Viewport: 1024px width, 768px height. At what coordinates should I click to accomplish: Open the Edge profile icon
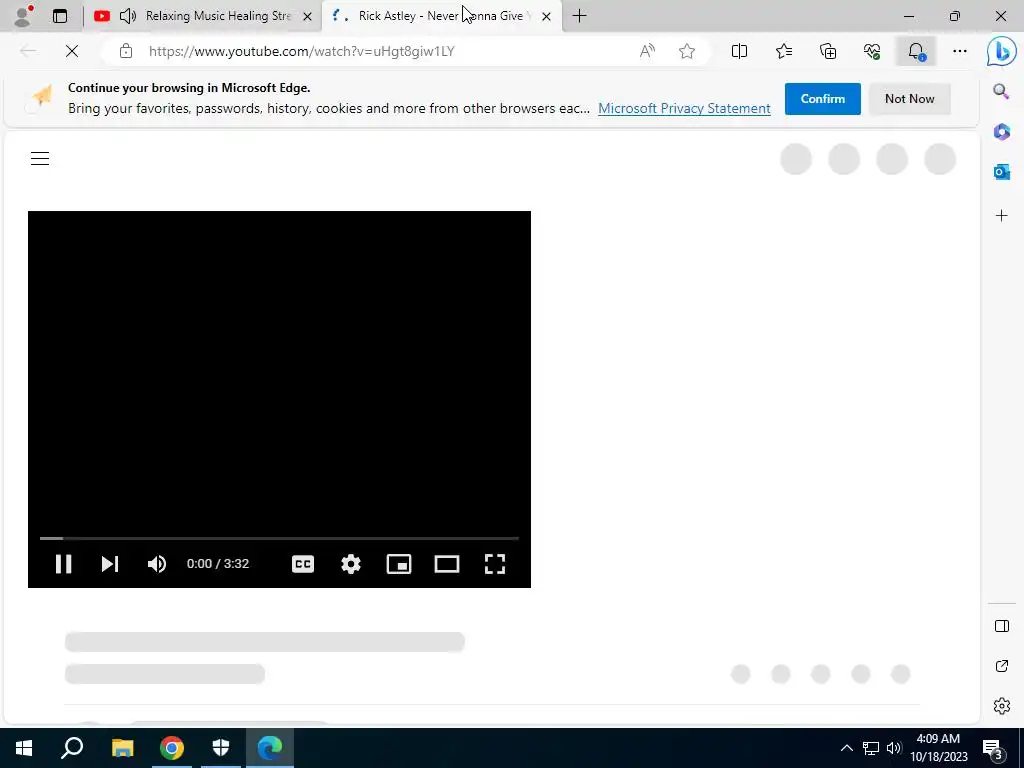point(24,16)
